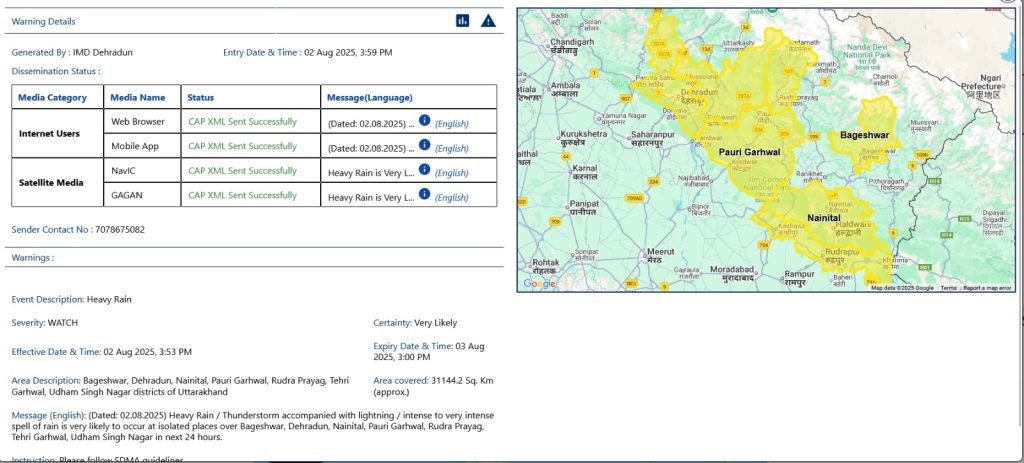Click Area covered 31144.2 Sq. Km text

point(433,386)
